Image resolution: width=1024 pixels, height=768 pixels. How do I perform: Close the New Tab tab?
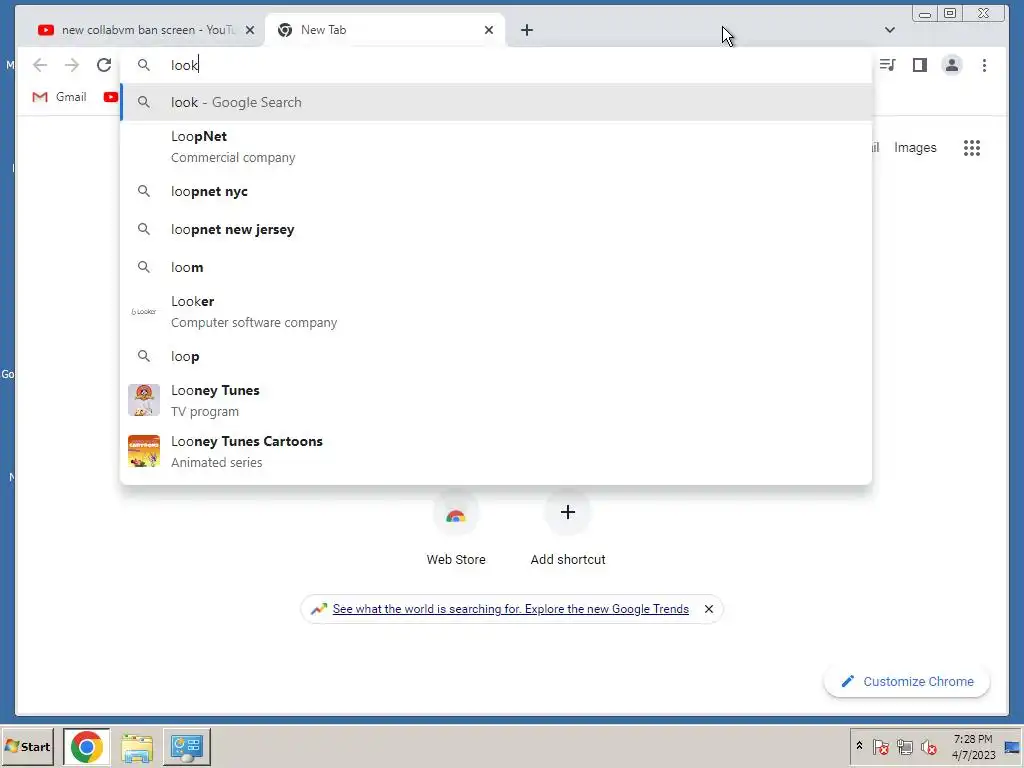pyautogui.click(x=488, y=30)
